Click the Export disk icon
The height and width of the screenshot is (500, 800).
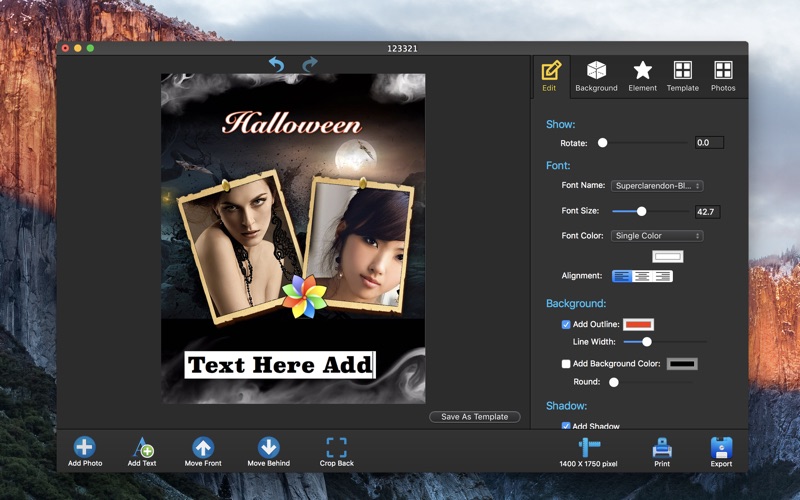click(x=721, y=447)
